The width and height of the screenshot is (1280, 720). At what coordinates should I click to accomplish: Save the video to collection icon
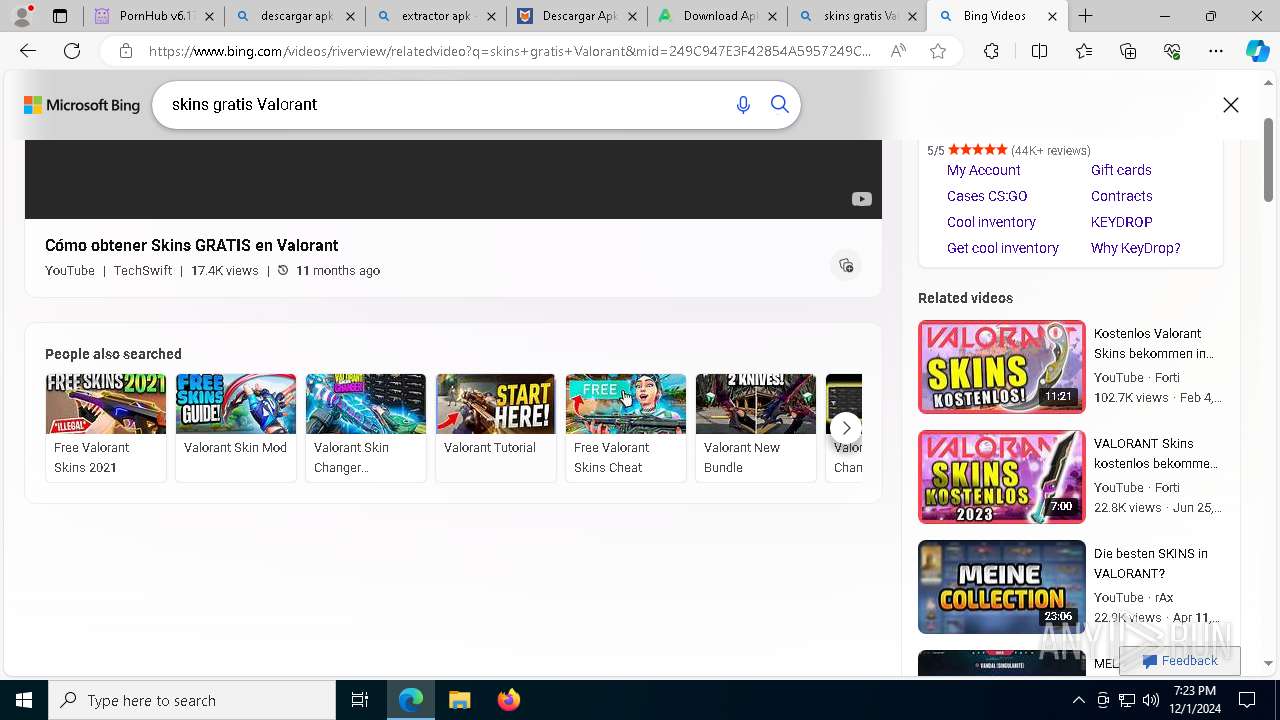[x=846, y=265]
